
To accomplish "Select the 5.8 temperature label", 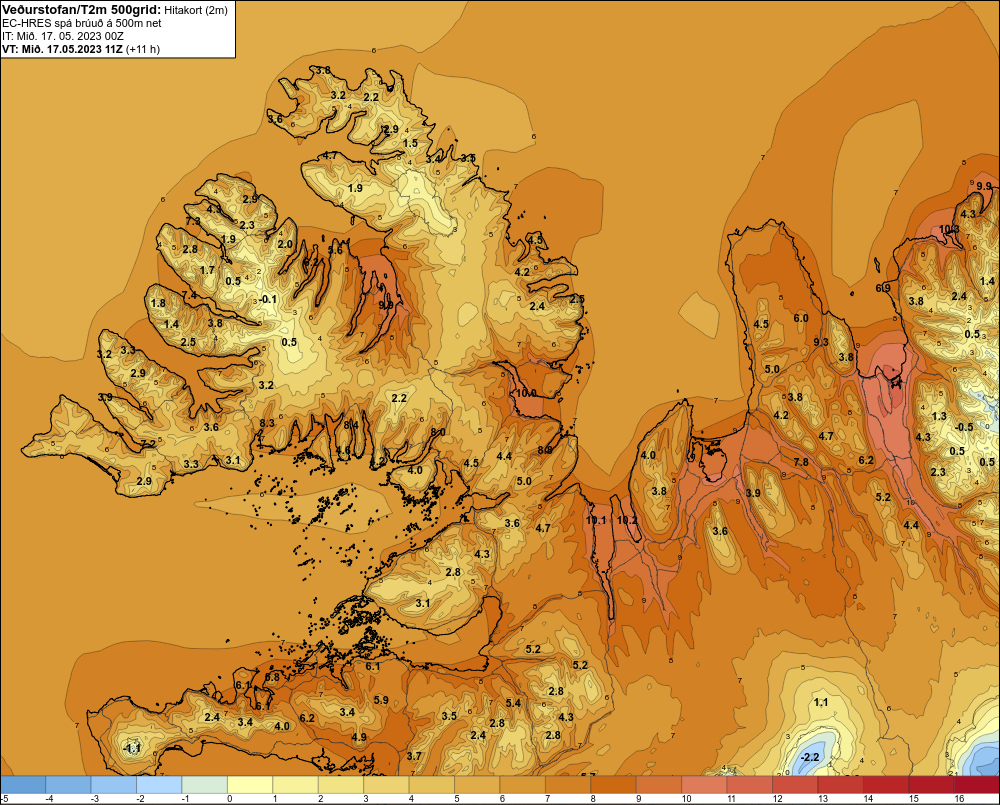I will click(x=272, y=677).
